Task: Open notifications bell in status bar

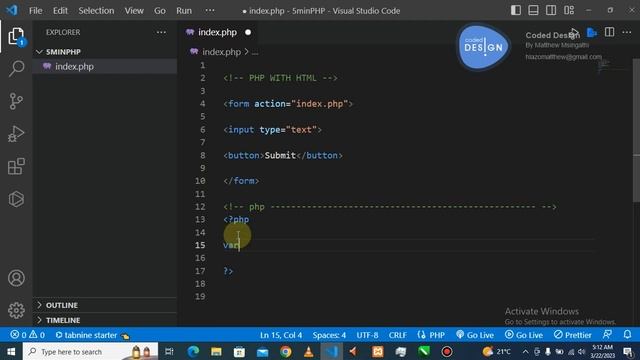Action: tap(627, 335)
